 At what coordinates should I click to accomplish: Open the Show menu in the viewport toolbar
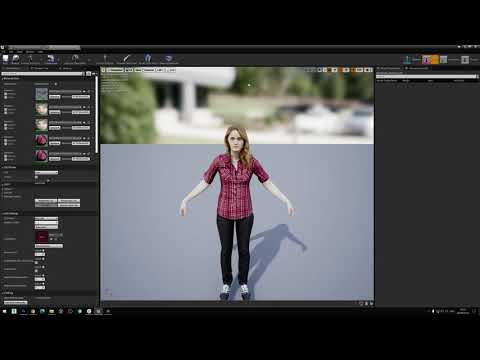[138, 70]
